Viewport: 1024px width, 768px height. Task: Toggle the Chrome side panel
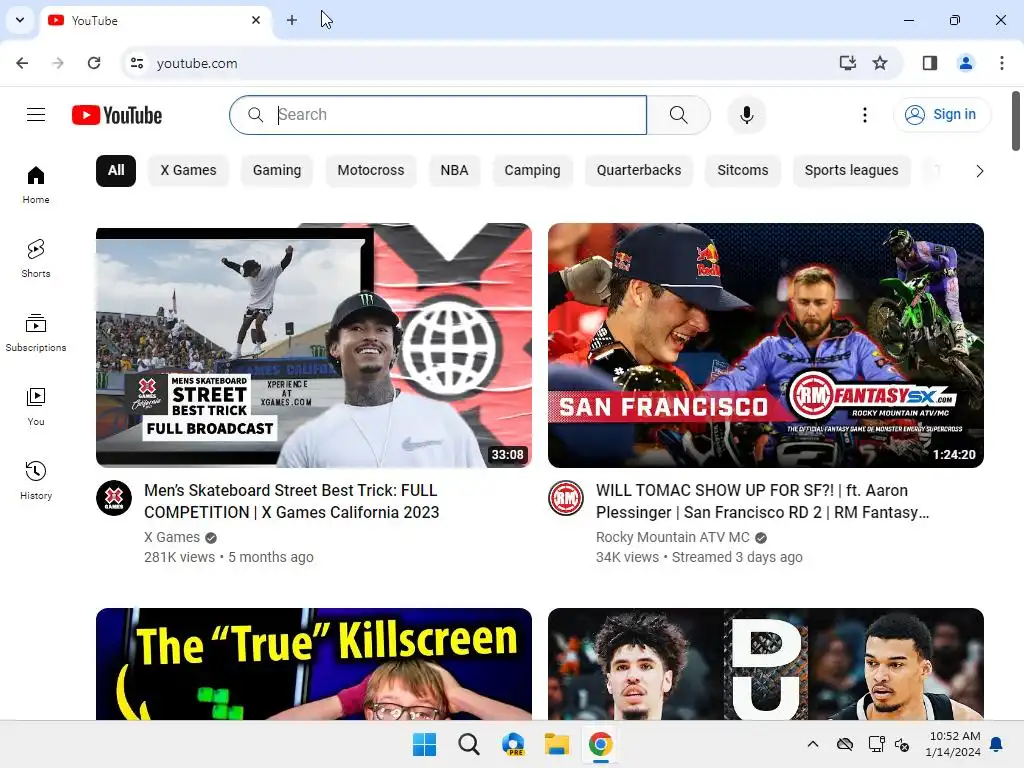tap(930, 63)
